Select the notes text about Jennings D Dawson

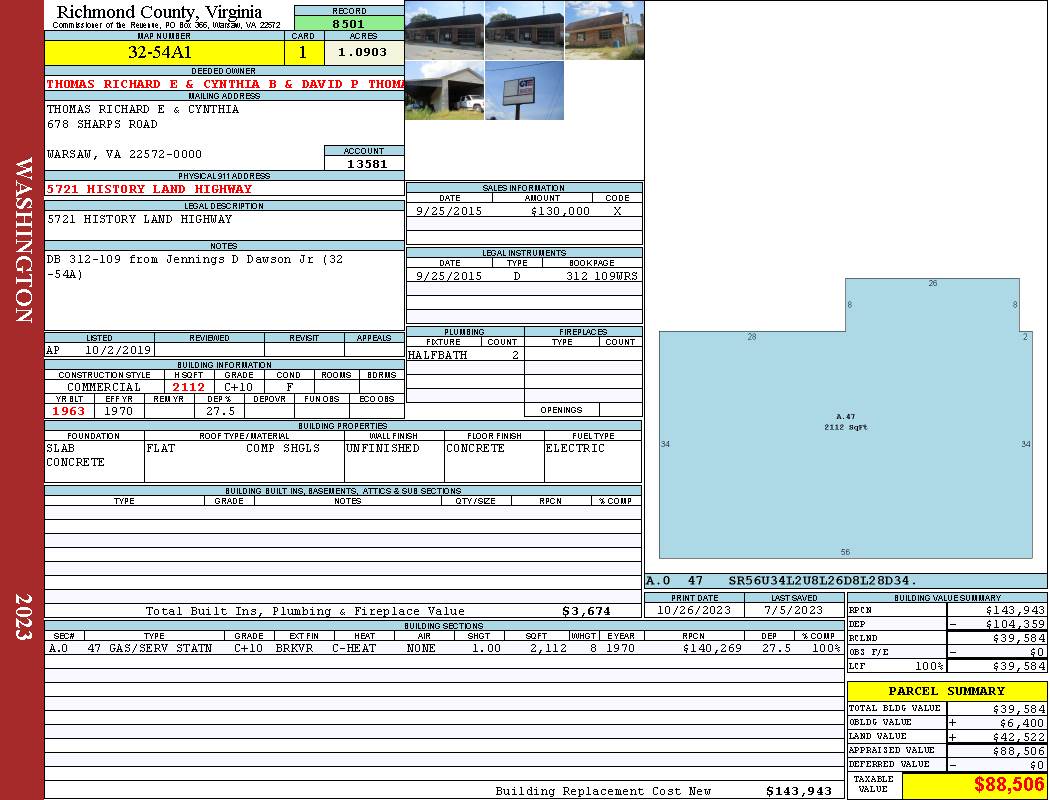point(195,266)
